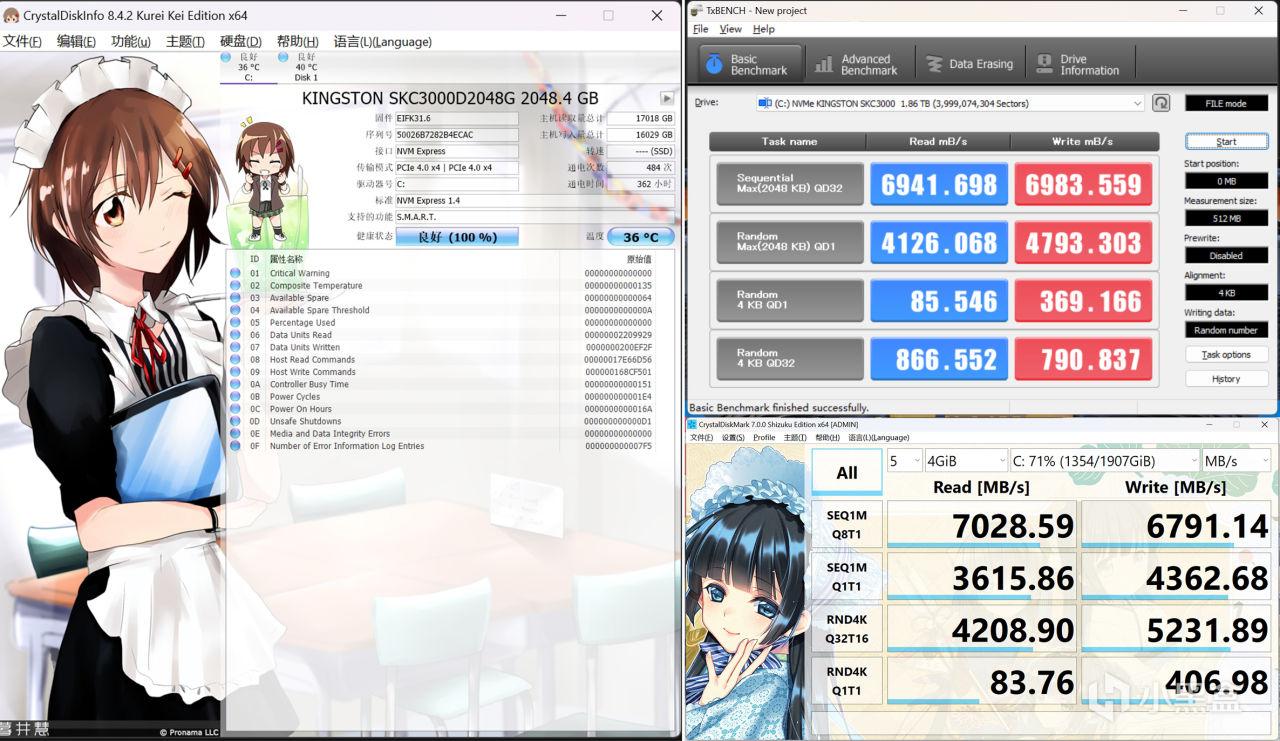This screenshot has height=741, width=1280.
Task: Click the status orb for Composite Temperature row
Action: [x=235, y=286]
